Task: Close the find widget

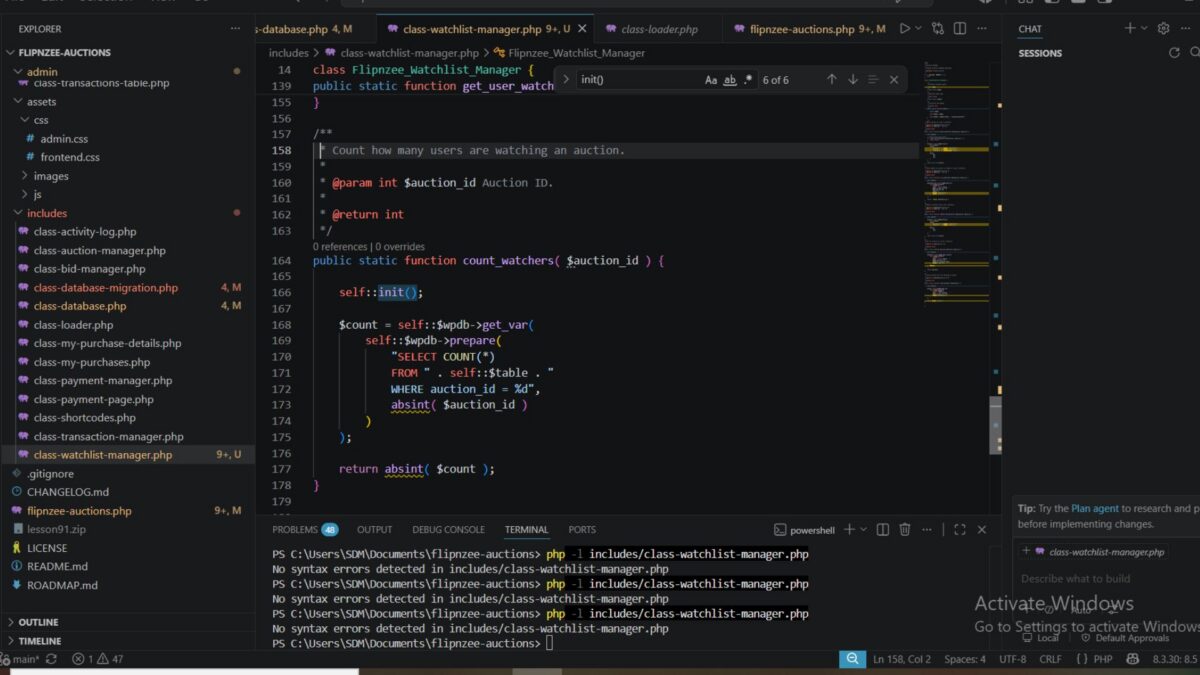Action: coord(894,80)
